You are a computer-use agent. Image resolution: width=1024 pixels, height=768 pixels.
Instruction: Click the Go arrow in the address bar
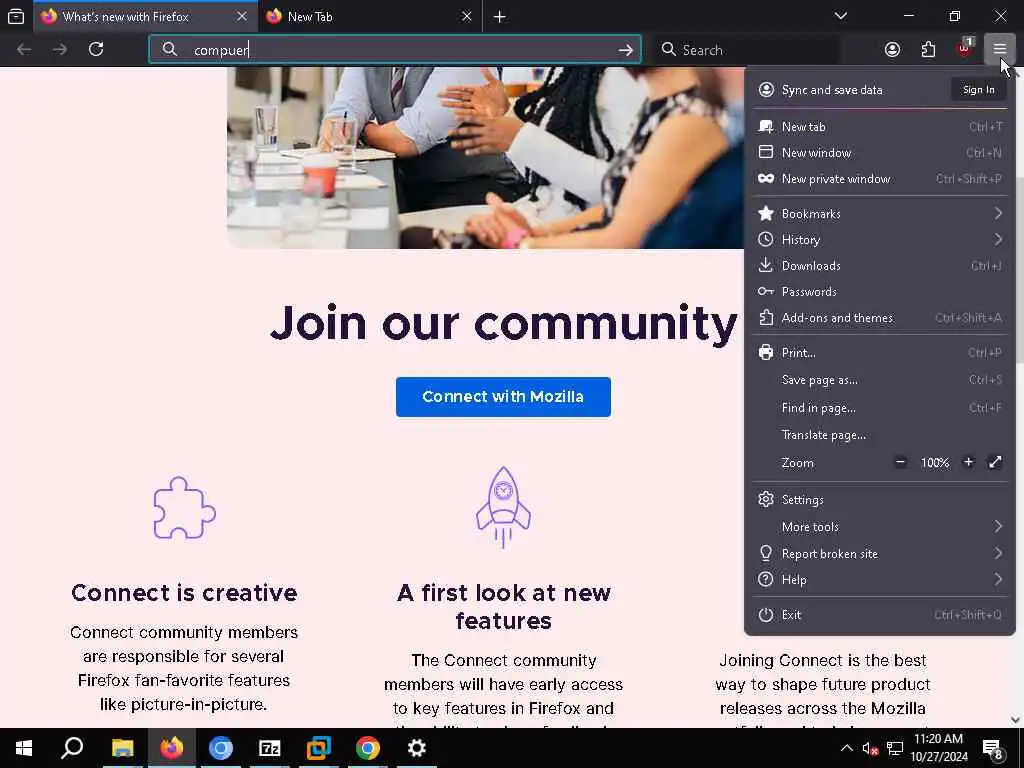click(625, 50)
